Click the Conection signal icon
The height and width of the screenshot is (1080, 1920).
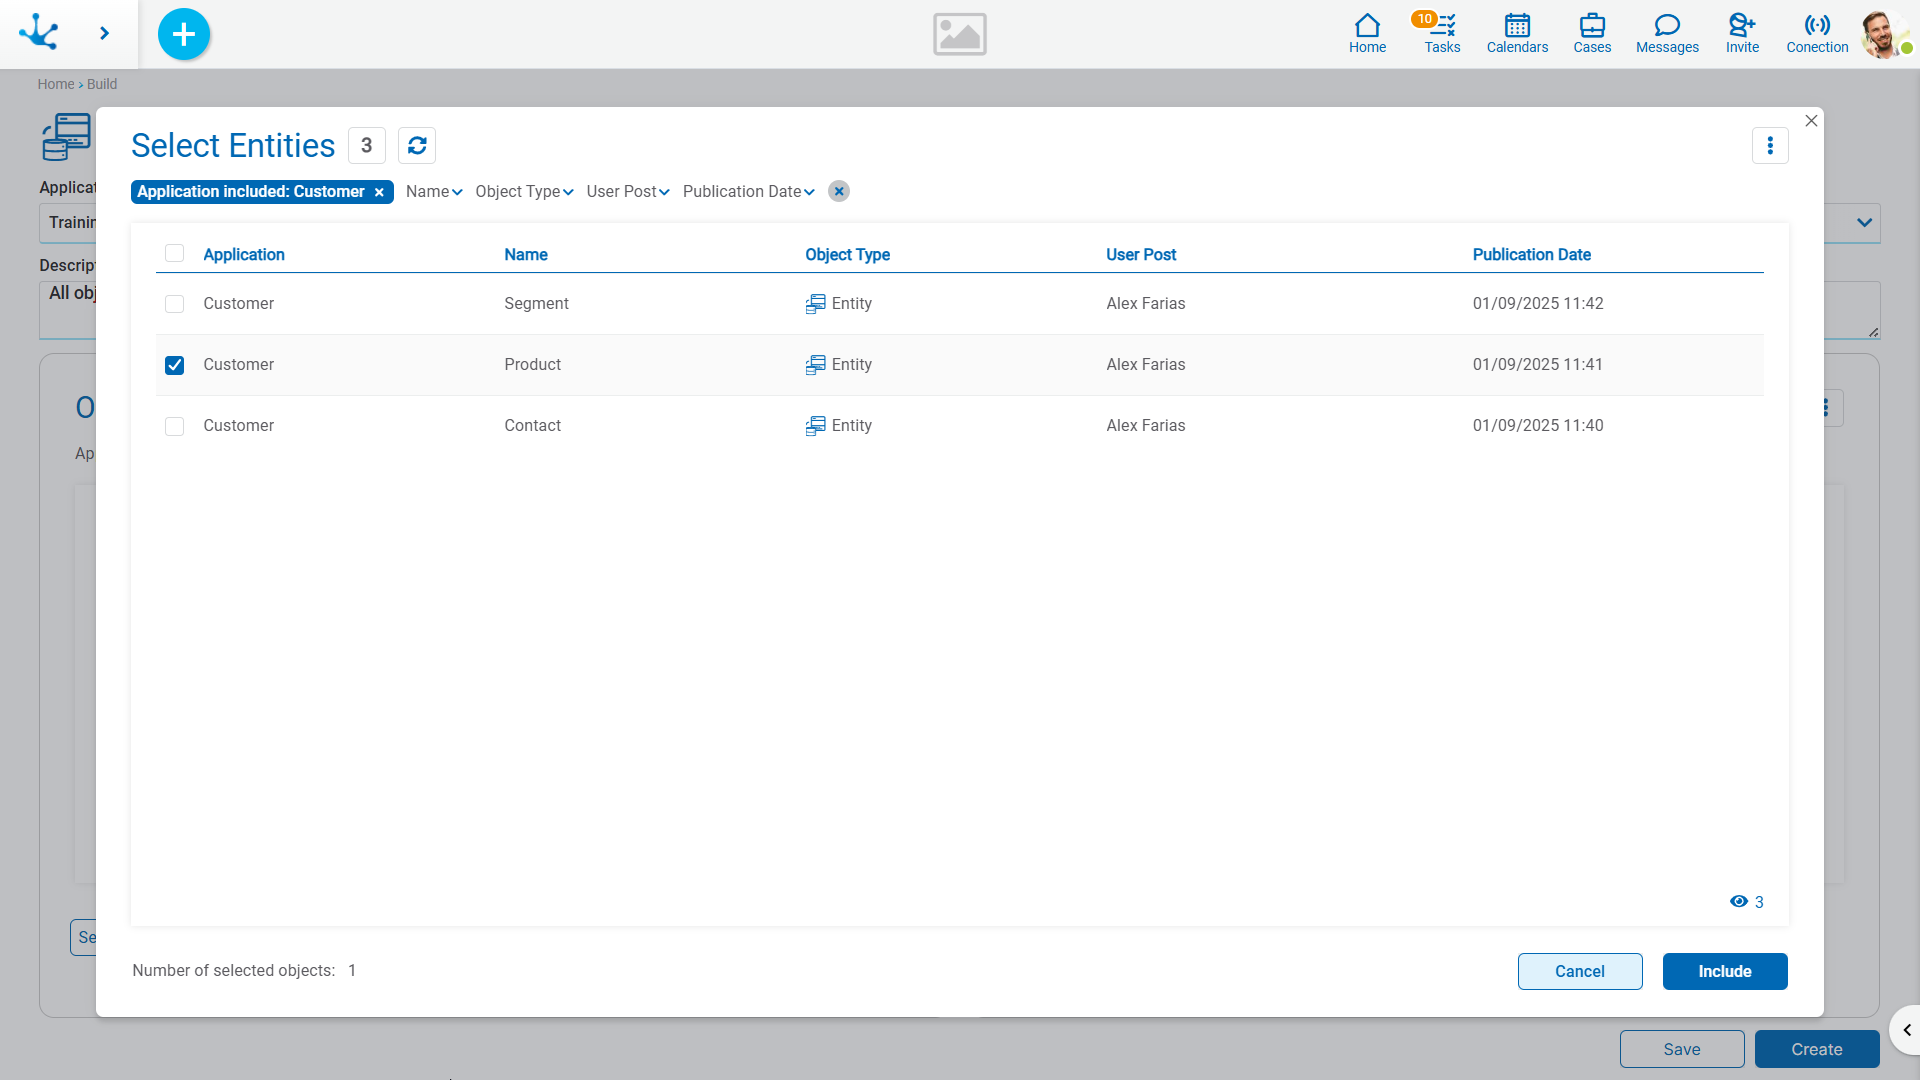[1816, 33]
